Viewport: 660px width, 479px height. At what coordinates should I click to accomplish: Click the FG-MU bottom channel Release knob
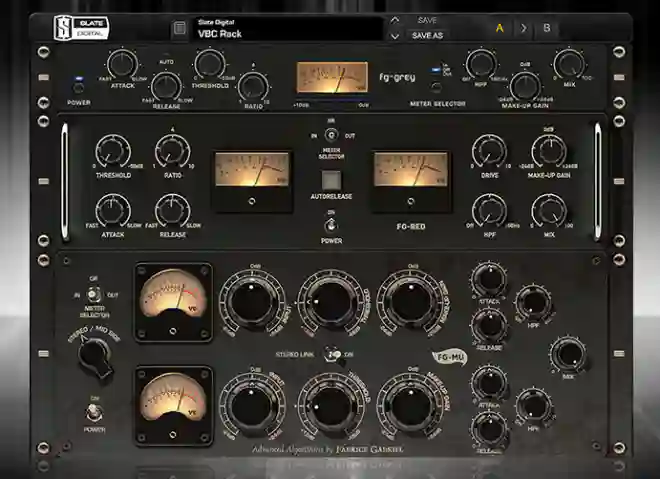(x=489, y=429)
